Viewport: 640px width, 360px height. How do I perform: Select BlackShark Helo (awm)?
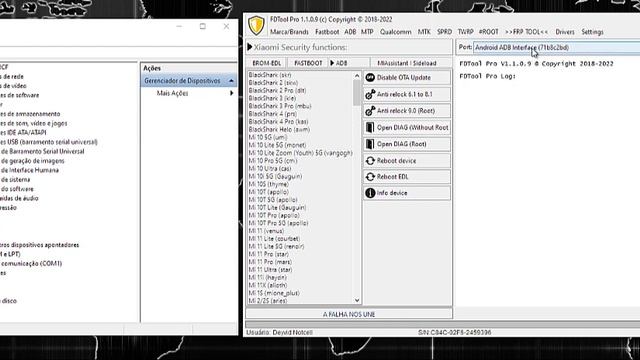click(x=279, y=129)
